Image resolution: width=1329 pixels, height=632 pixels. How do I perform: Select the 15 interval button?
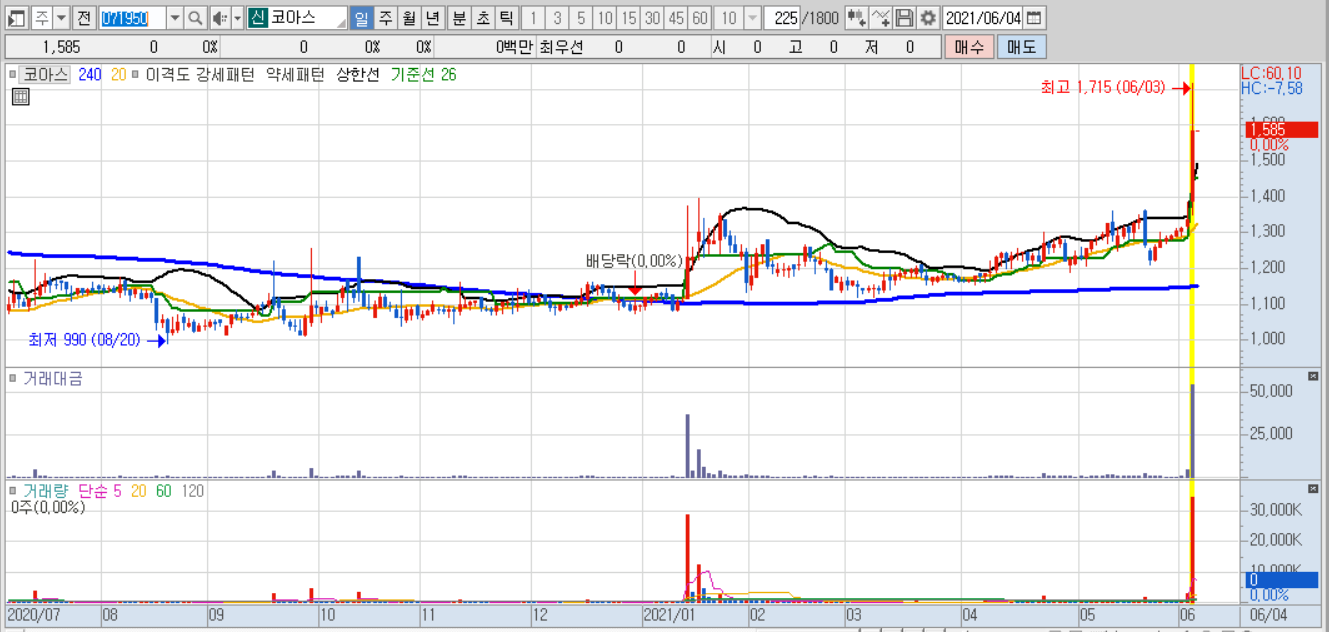pyautogui.click(x=629, y=18)
